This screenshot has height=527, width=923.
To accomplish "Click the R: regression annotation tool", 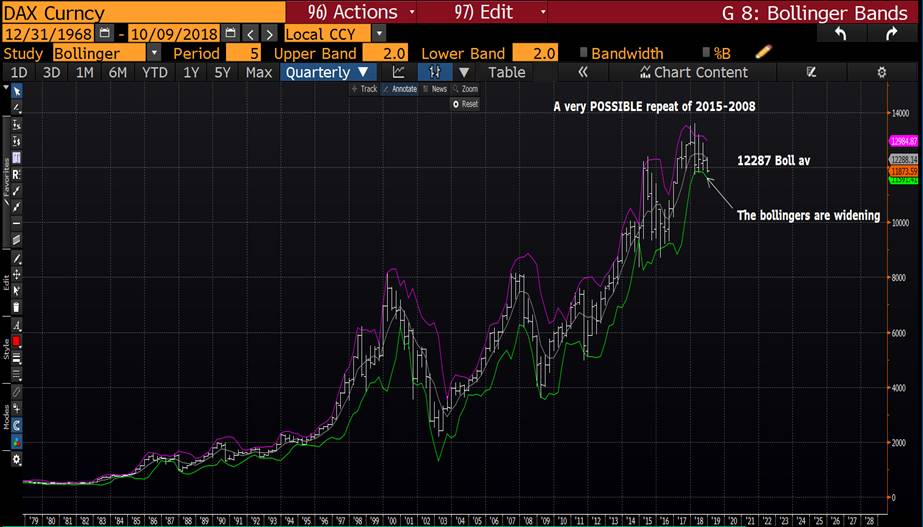I will 16,174.
